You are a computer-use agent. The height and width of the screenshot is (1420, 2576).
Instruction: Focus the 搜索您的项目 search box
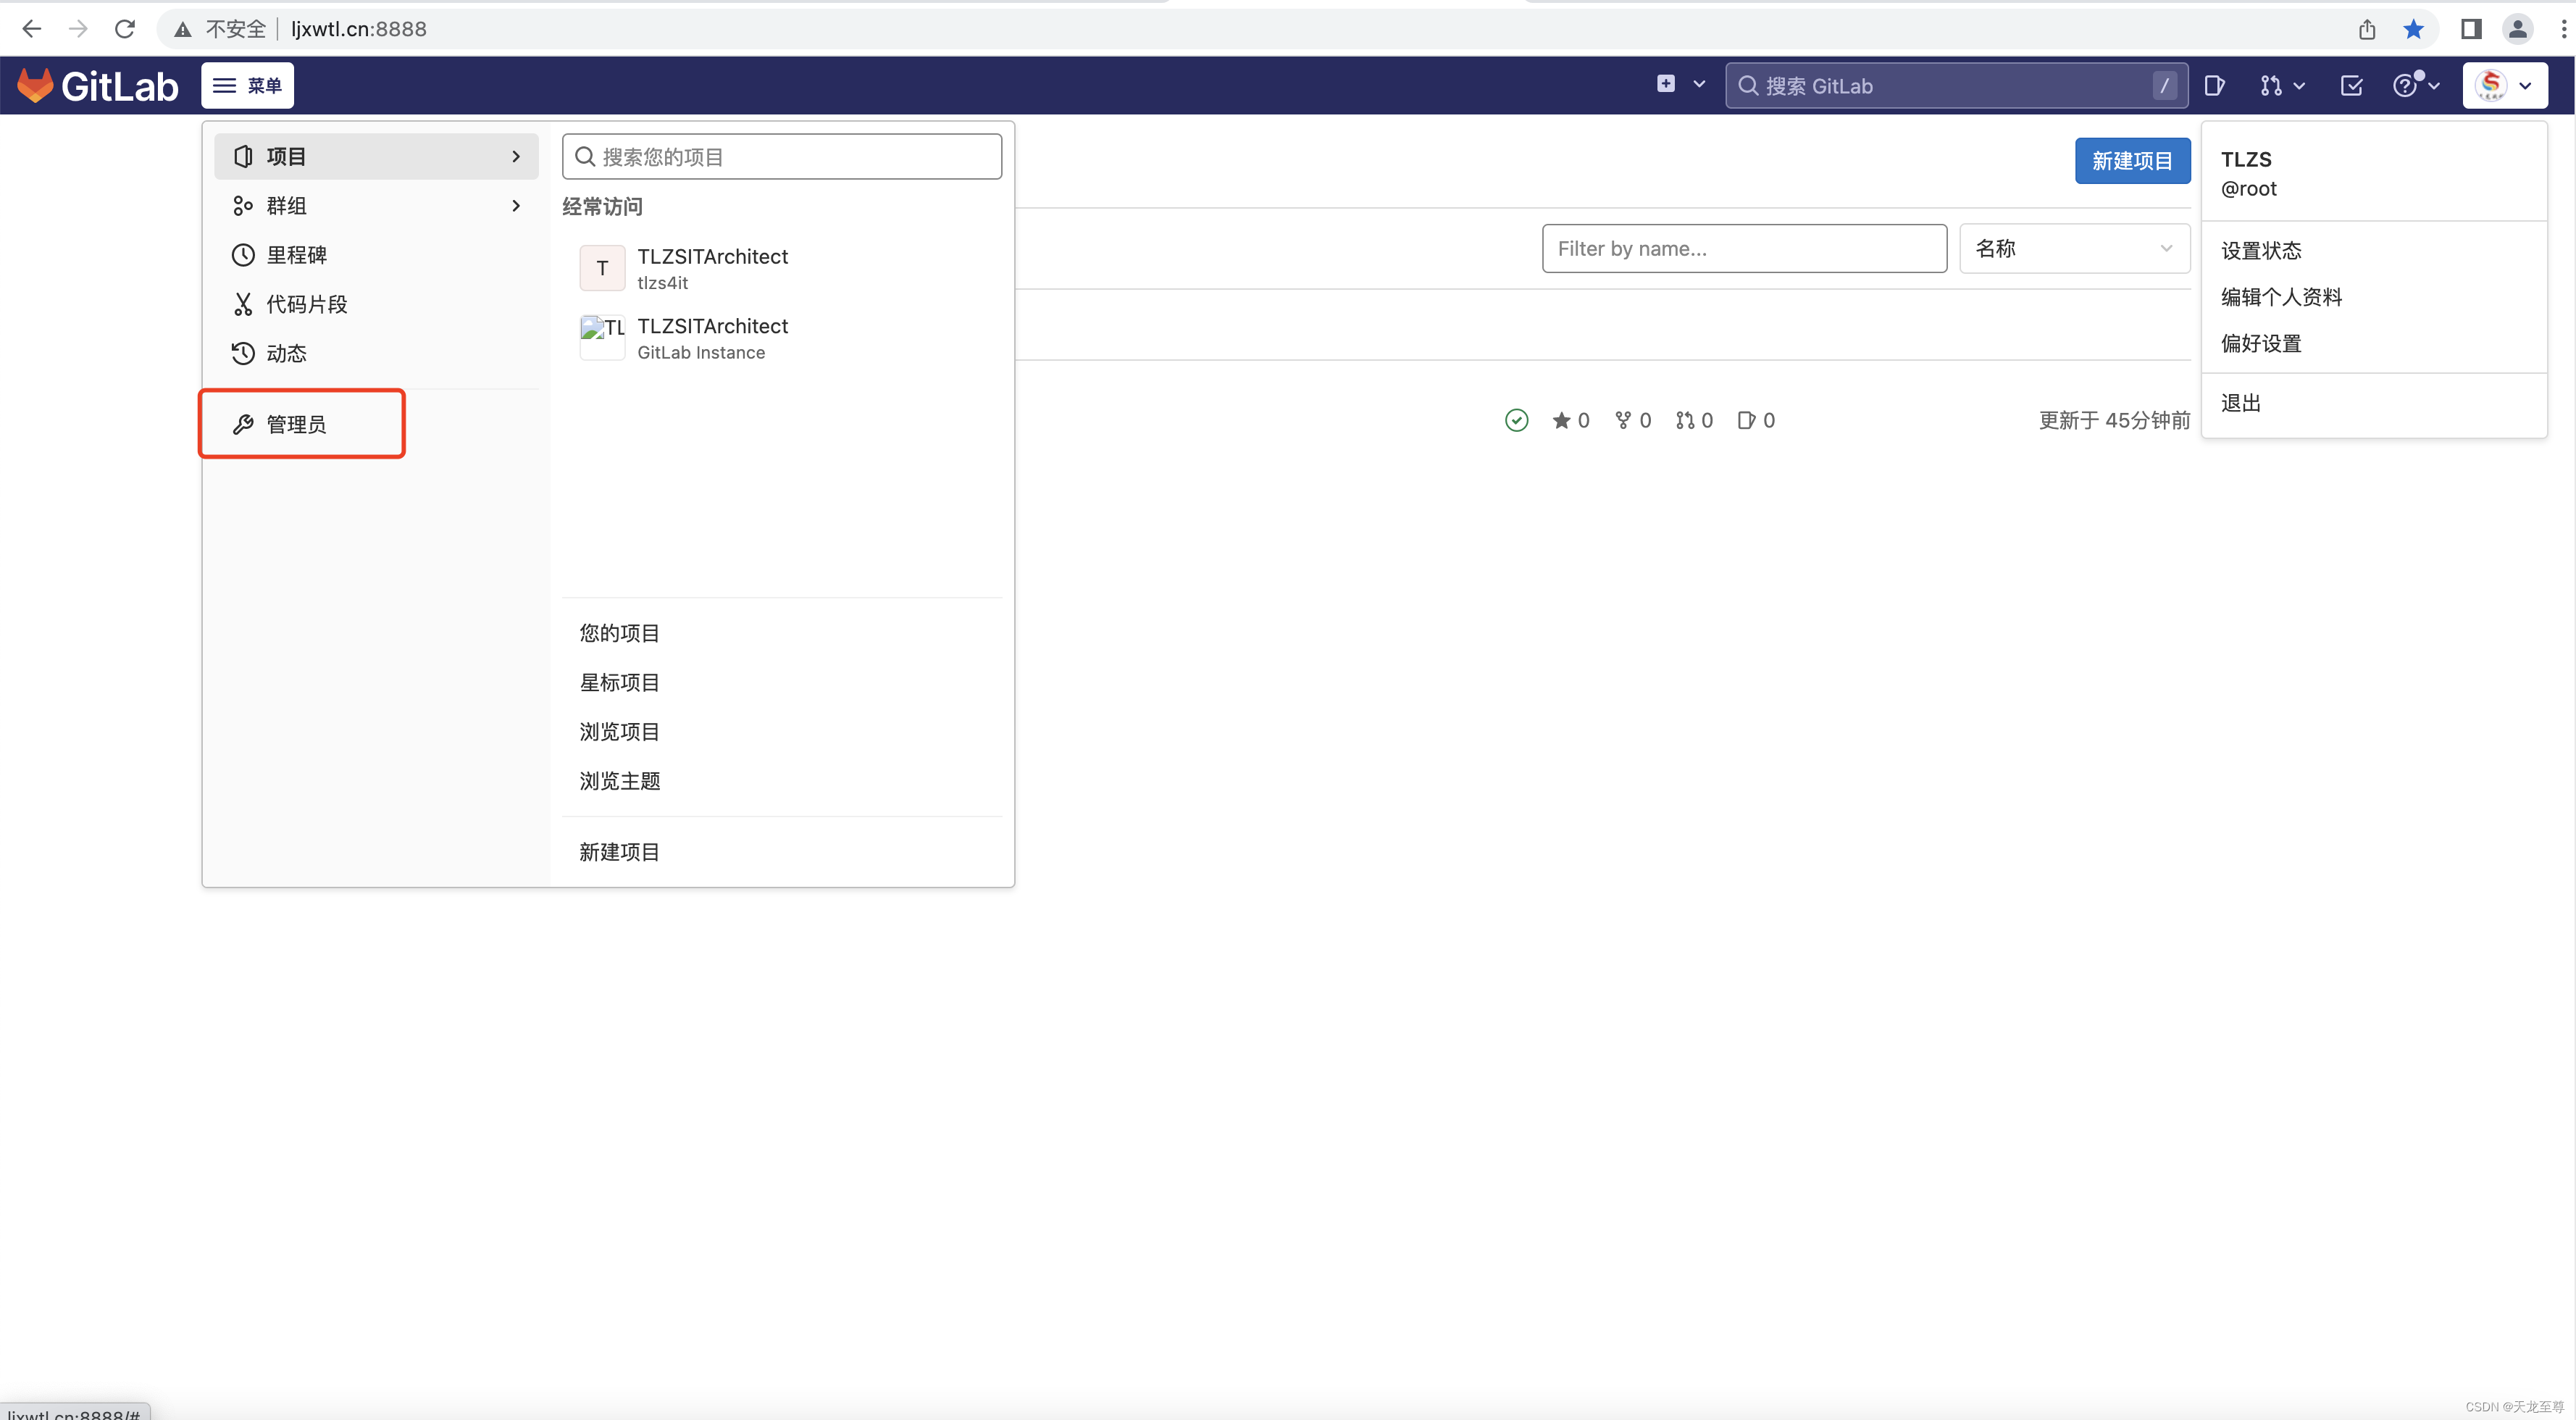click(x=781, y=156)
